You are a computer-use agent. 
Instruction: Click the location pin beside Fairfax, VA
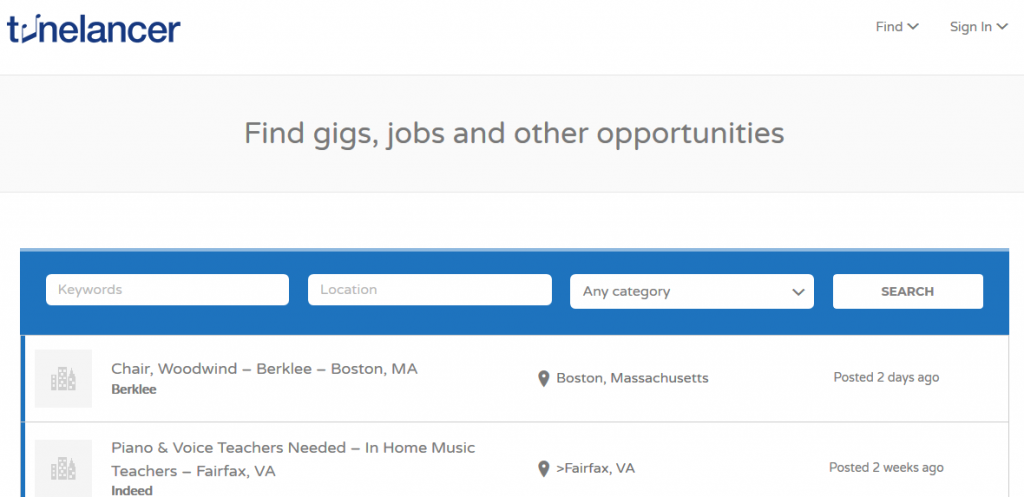click(x=544, y=468)
